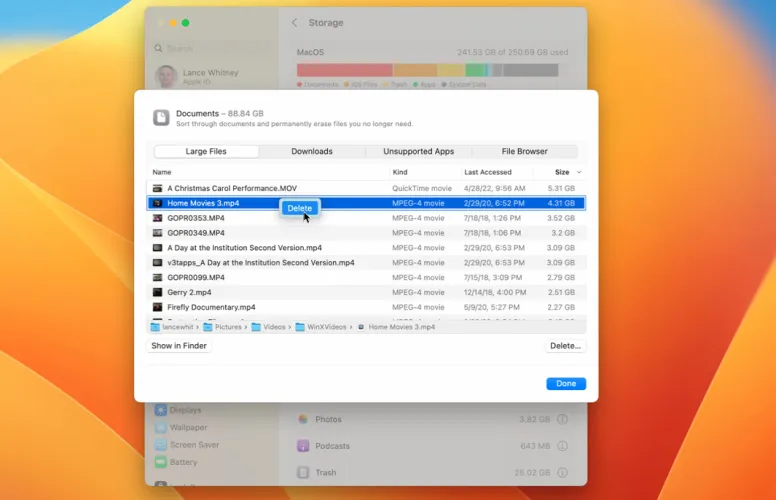Toggle sort order with the Size column chevron
Screen dimensions: 776x500
579,172
